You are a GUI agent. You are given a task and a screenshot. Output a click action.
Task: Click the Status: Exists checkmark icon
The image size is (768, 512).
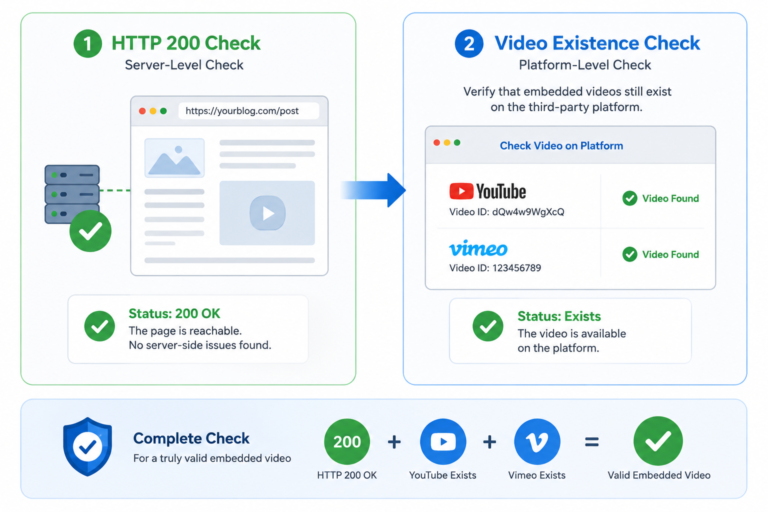[488, 326]
